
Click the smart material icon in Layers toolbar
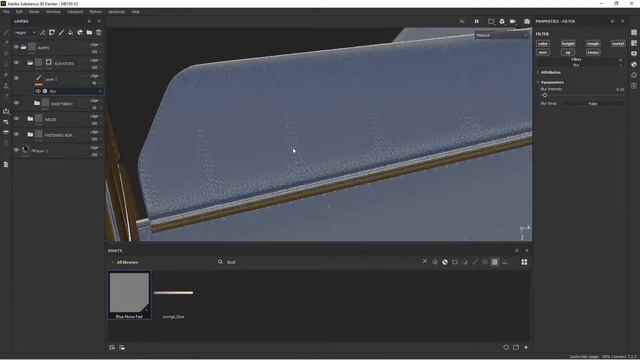tap(80, 32)
